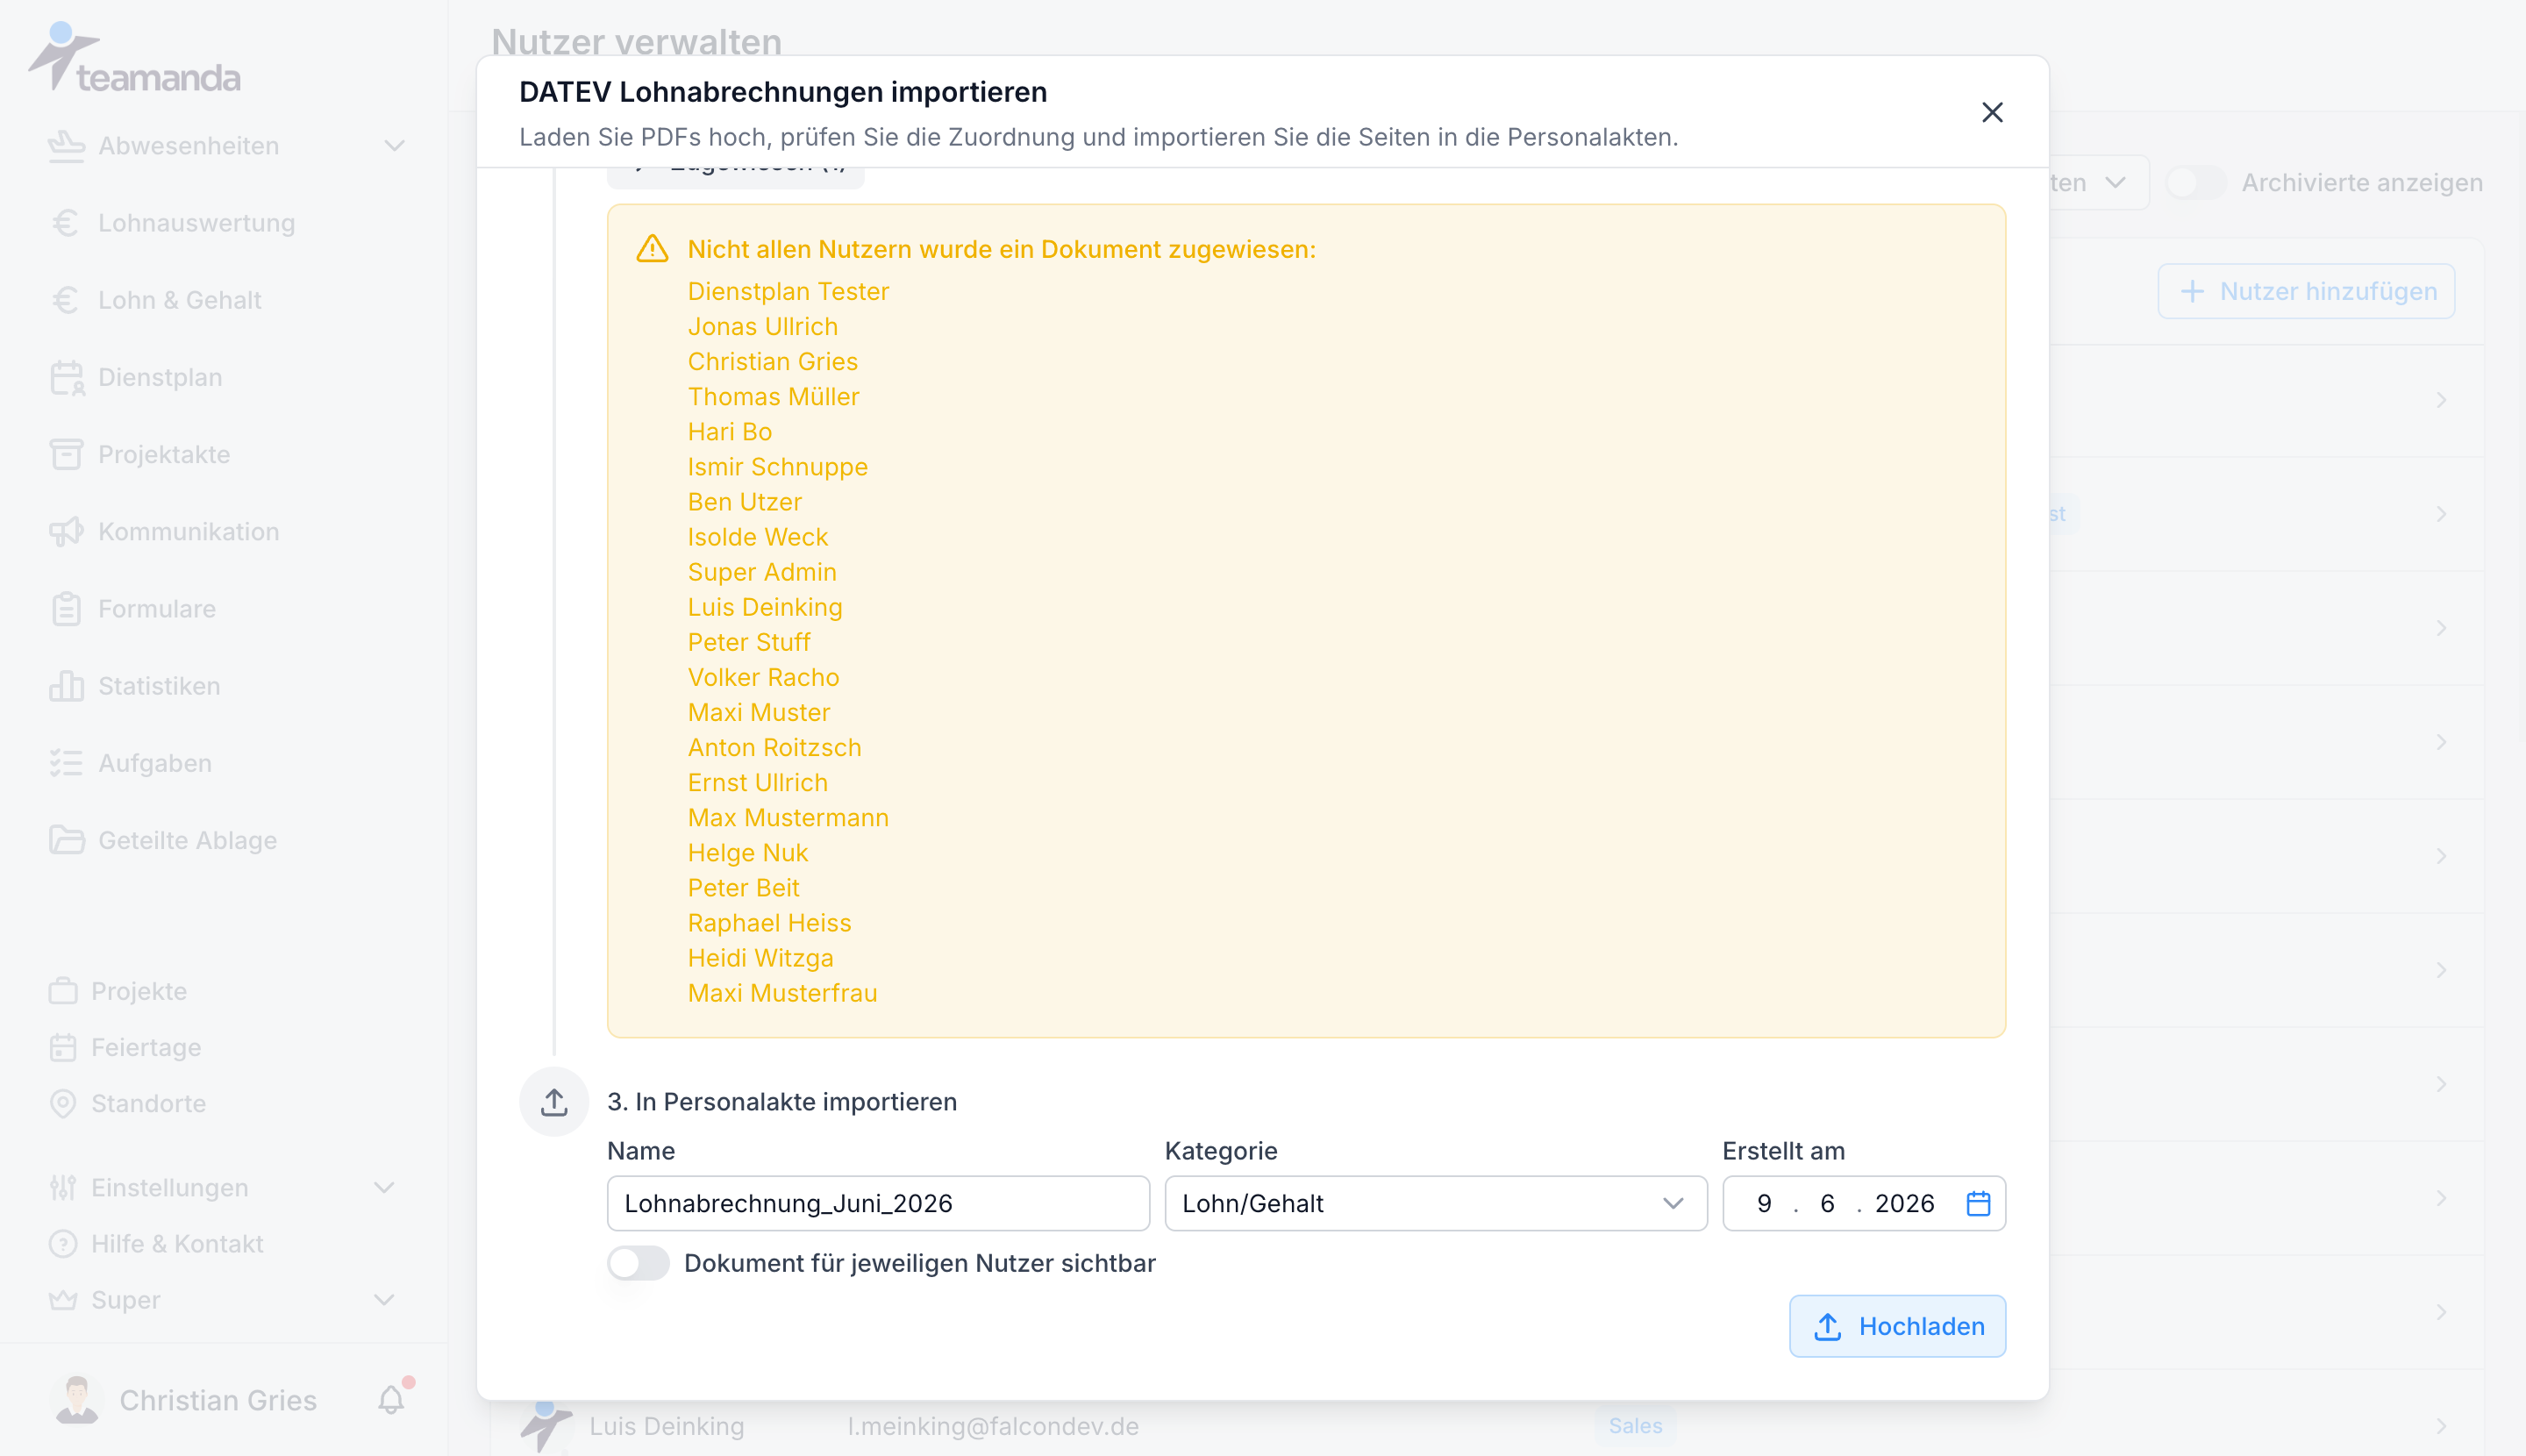Click the yellow warning triangle icon
Screen dimensions: 2526x1456
click(x=652, y=249)
